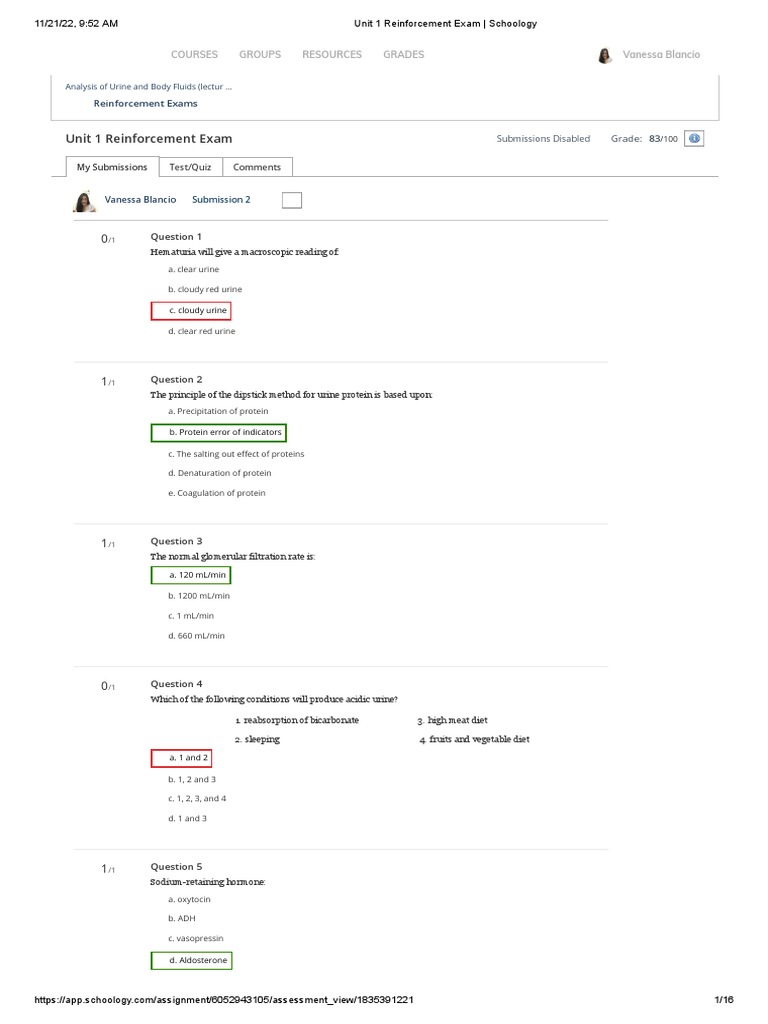Select answer 'b. cloudy red urine'
Image resolution: width=768 pixels, height=1024 pixels.
coord(205,289)
